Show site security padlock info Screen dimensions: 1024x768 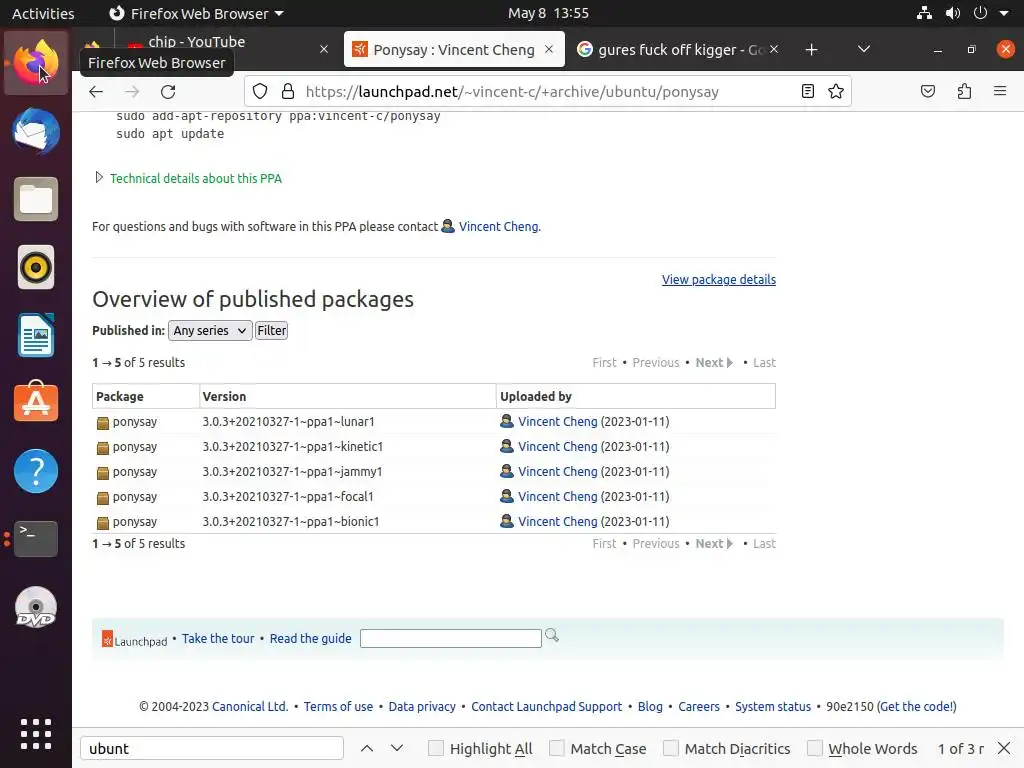click(287, 91)
